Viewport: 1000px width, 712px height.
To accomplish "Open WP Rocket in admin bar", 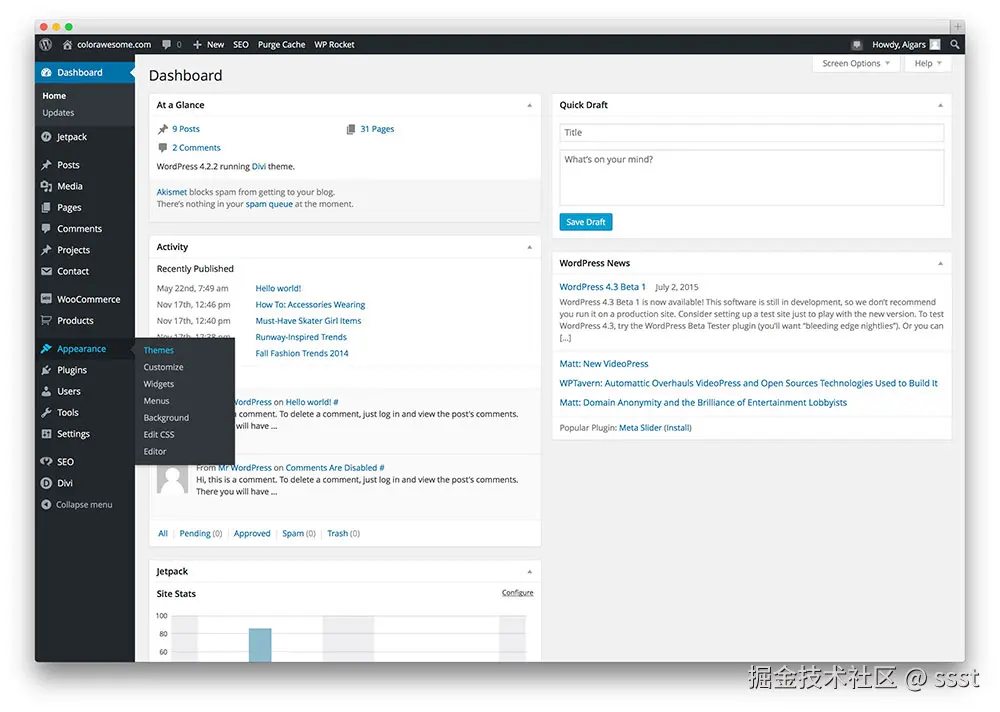I will coord(334,45).
